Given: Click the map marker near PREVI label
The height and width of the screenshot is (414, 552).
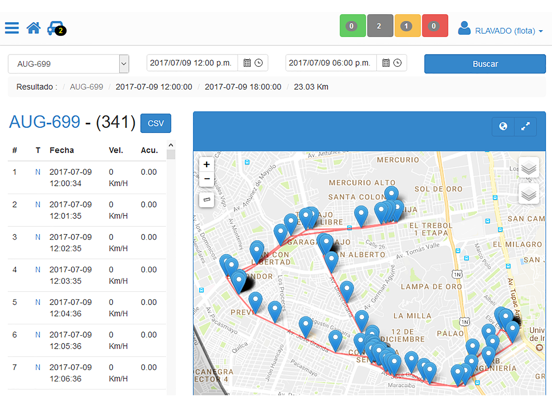Looking at the screenshot, I should click(255, 302).
